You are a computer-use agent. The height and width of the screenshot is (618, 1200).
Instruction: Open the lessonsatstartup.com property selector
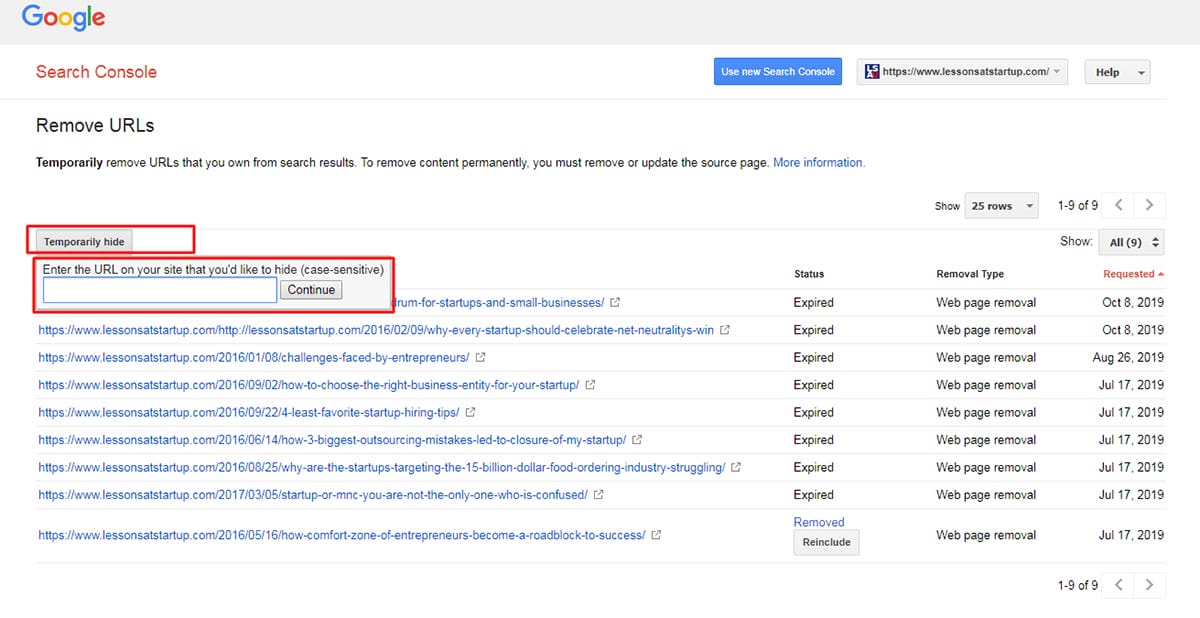[x=962, y=72]
